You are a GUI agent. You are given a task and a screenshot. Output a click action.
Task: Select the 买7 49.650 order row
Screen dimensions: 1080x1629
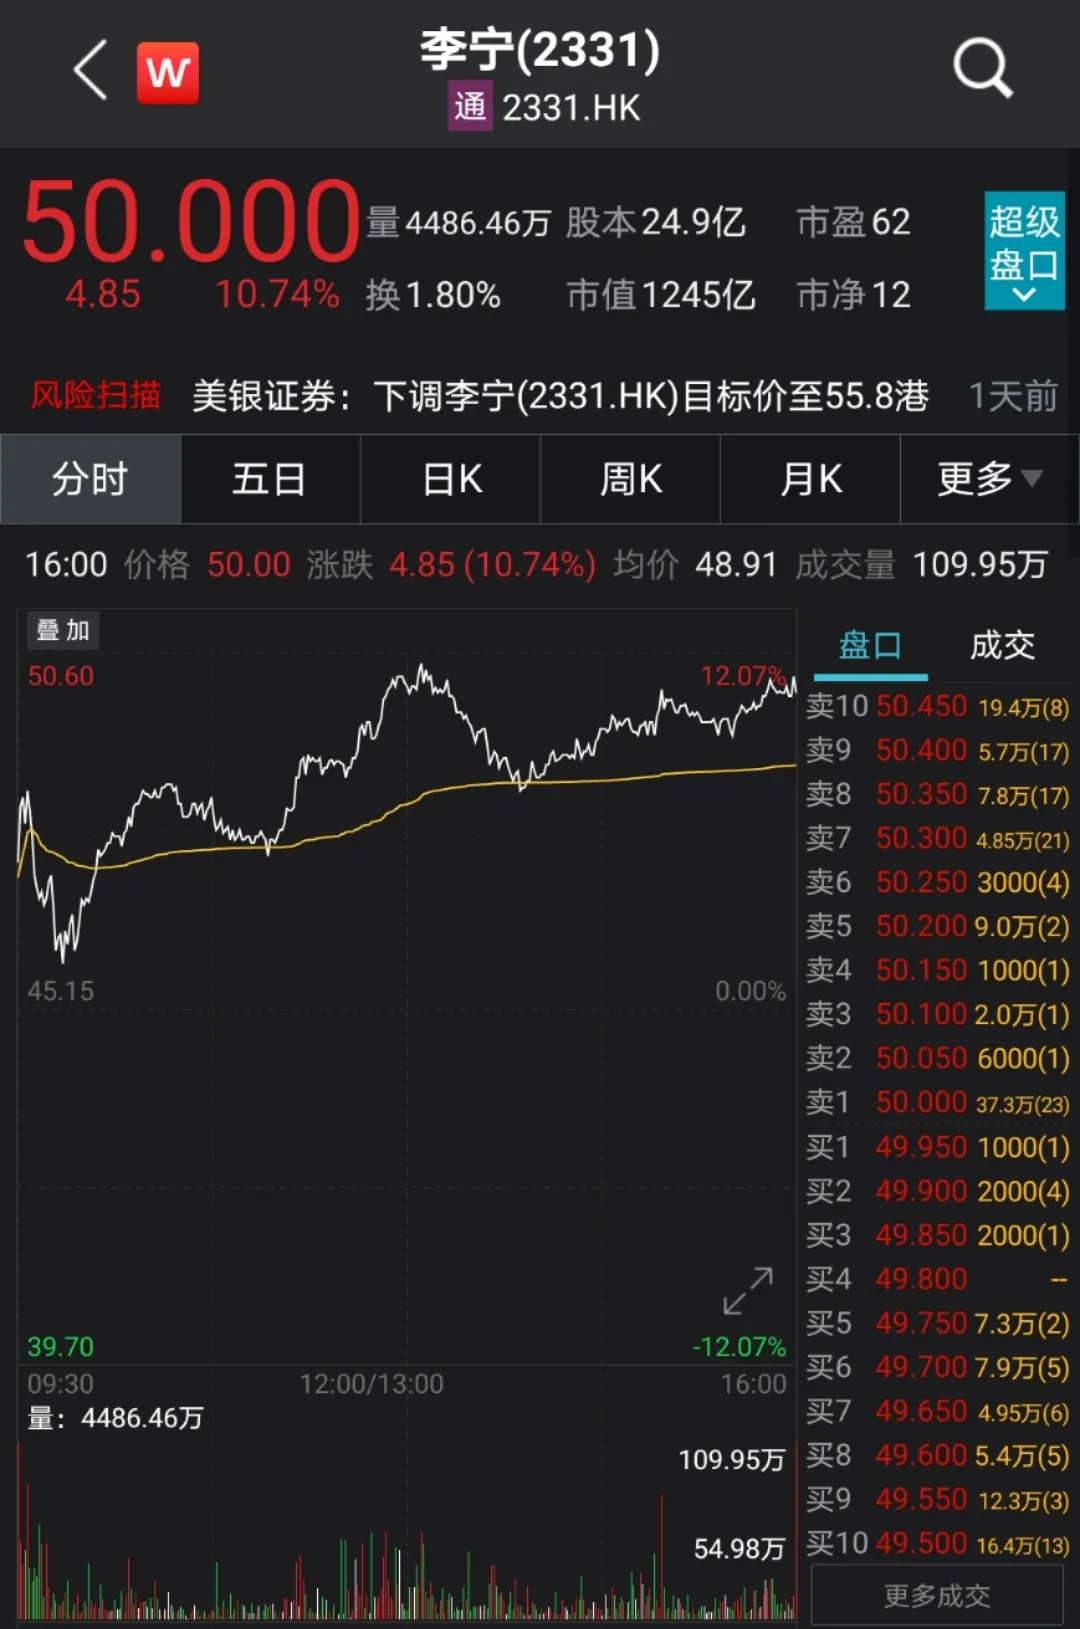[x=938, y=1411]
